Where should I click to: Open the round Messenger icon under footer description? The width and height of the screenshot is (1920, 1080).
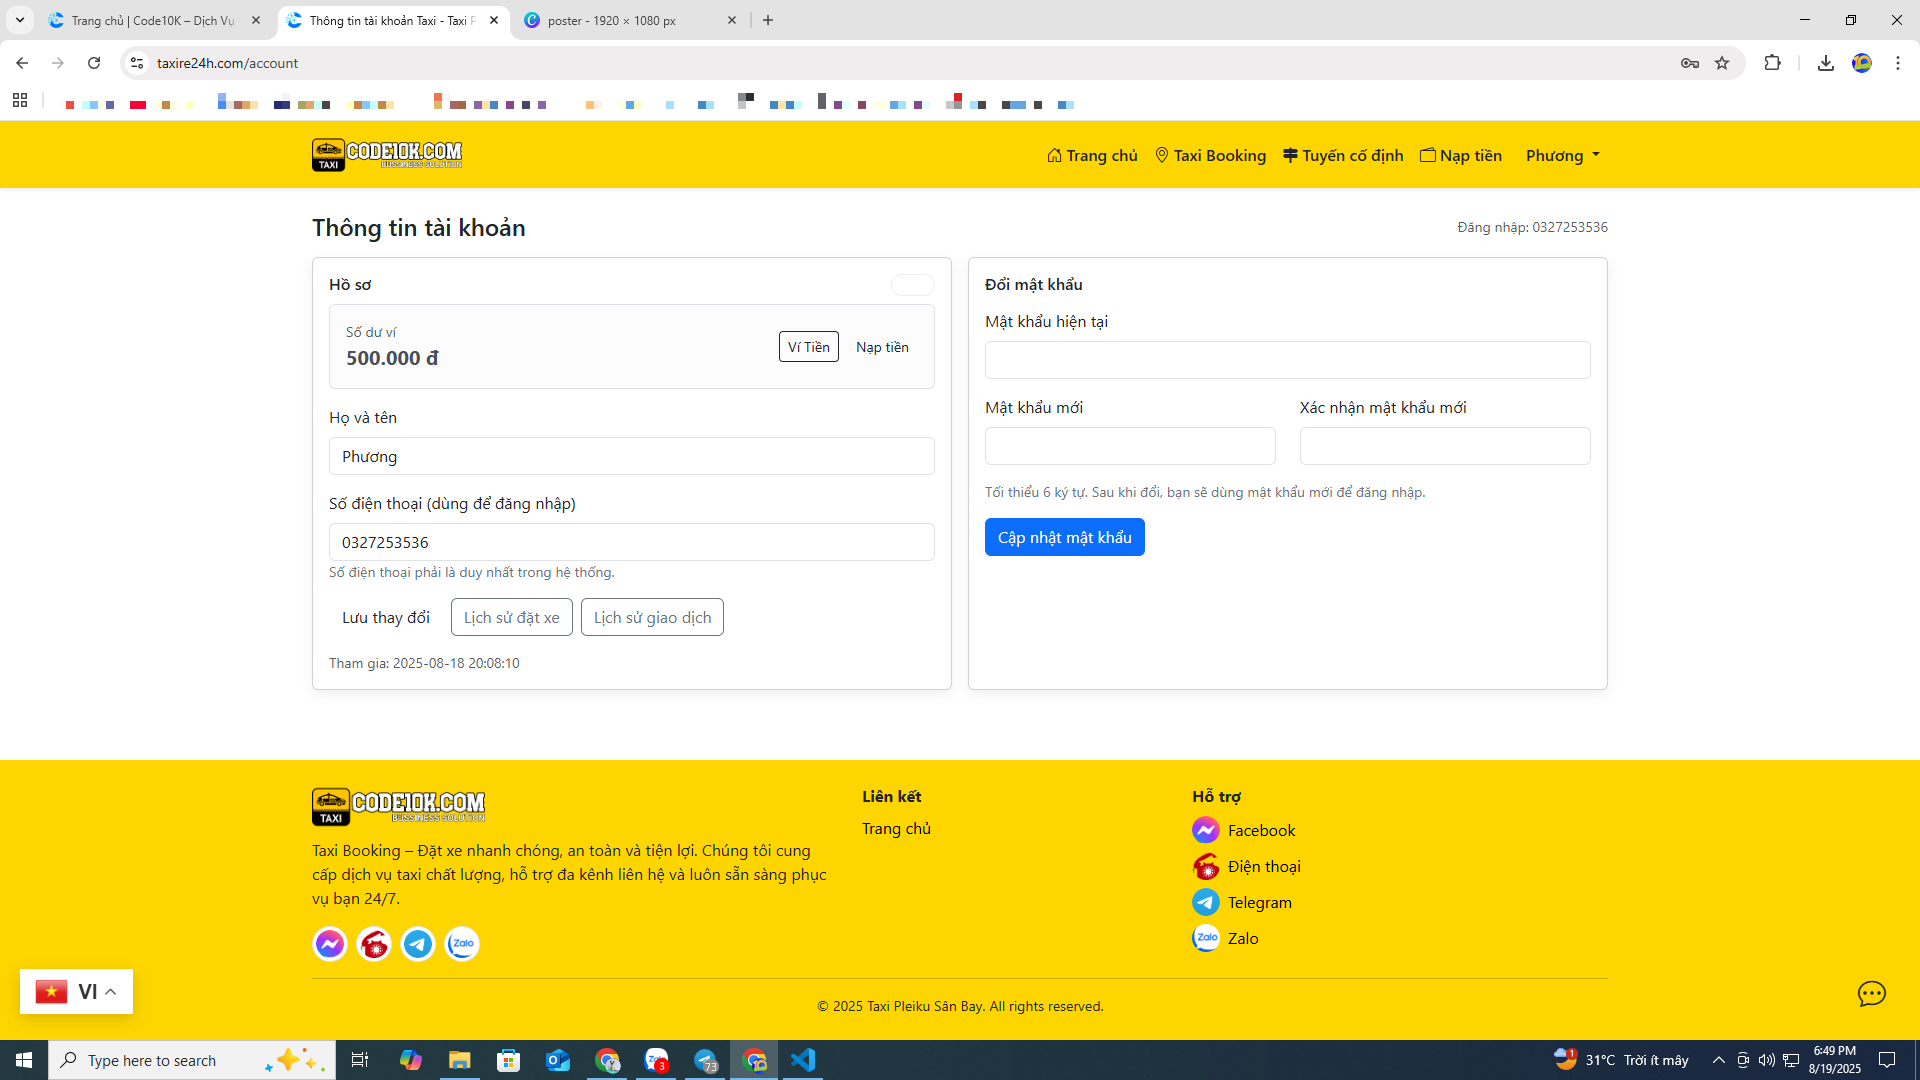330,944
